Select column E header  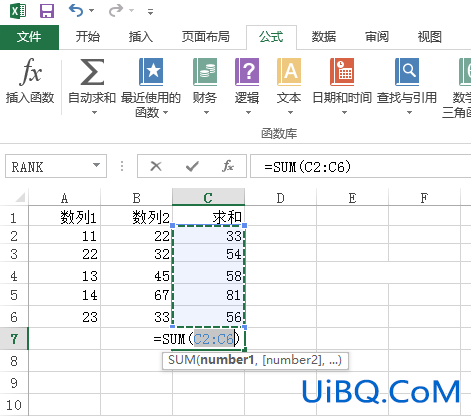coord(352,198)
